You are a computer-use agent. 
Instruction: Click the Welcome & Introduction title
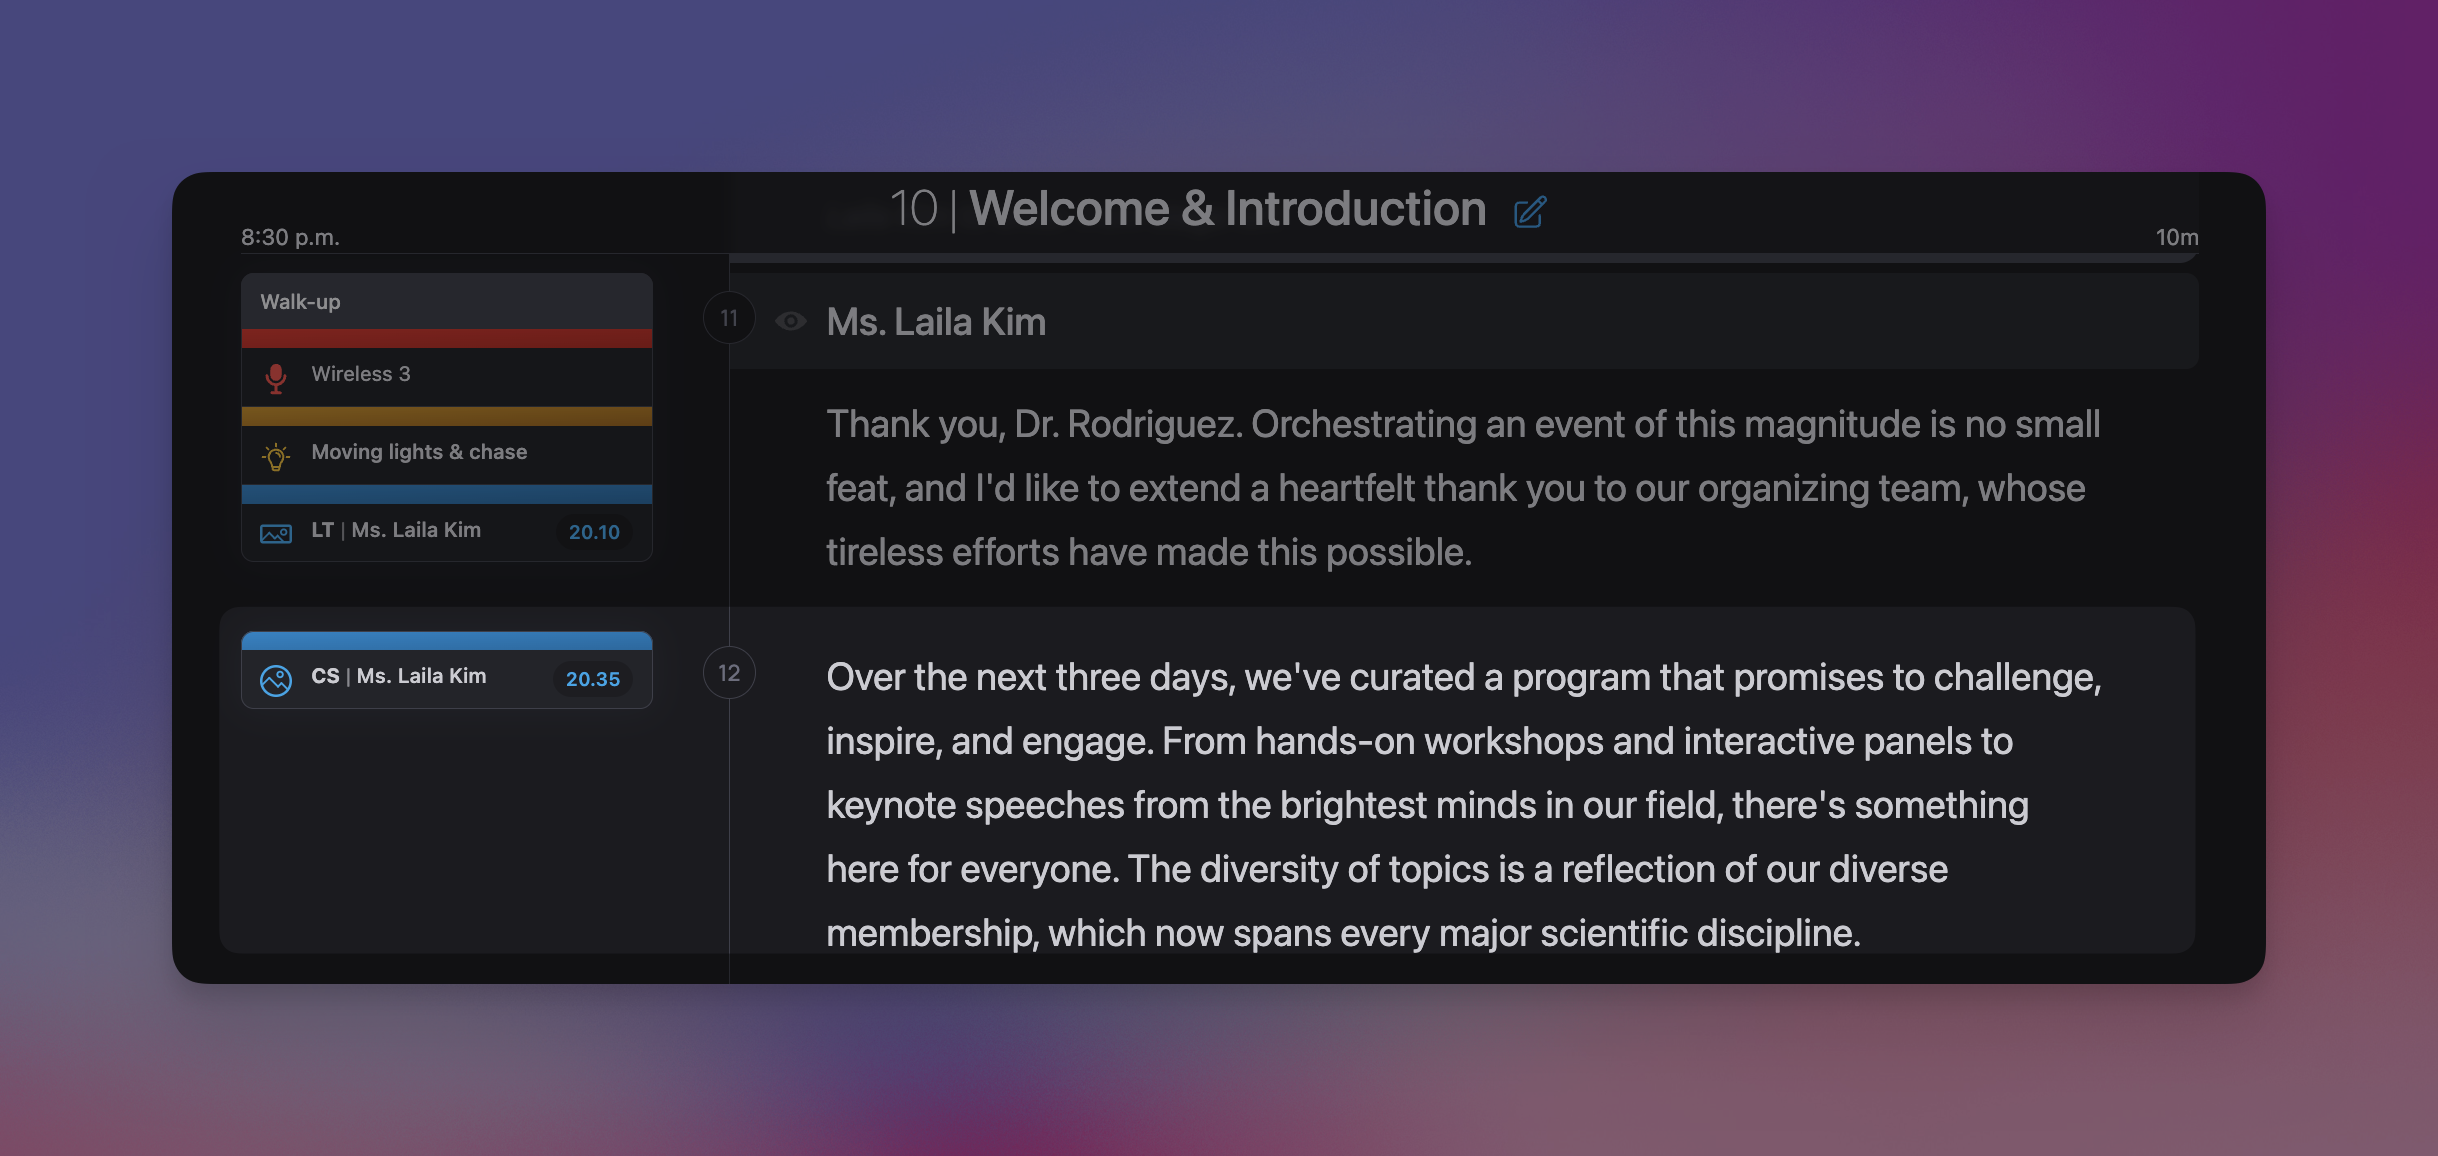tap(1227, 209)
